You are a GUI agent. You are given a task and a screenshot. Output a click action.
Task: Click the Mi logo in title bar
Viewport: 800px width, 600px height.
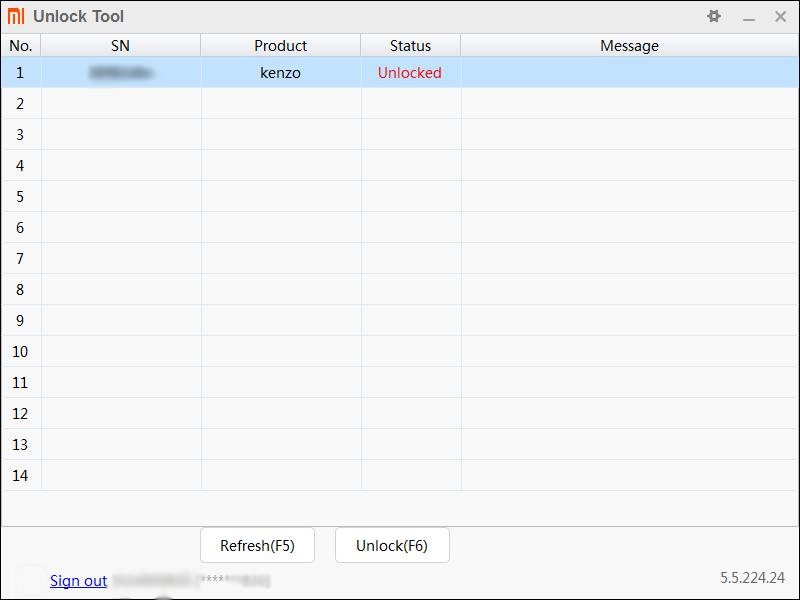(16, 16)
